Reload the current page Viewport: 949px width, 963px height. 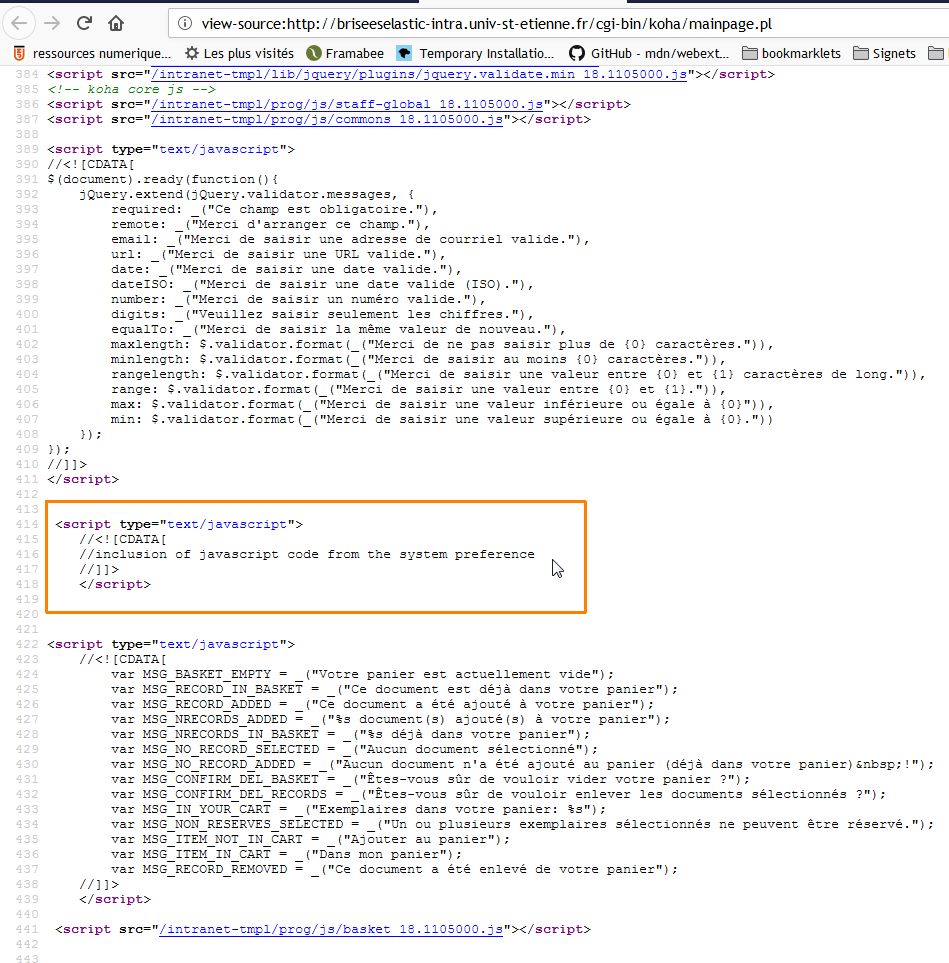pyautogui.click(x=85, y=22)
